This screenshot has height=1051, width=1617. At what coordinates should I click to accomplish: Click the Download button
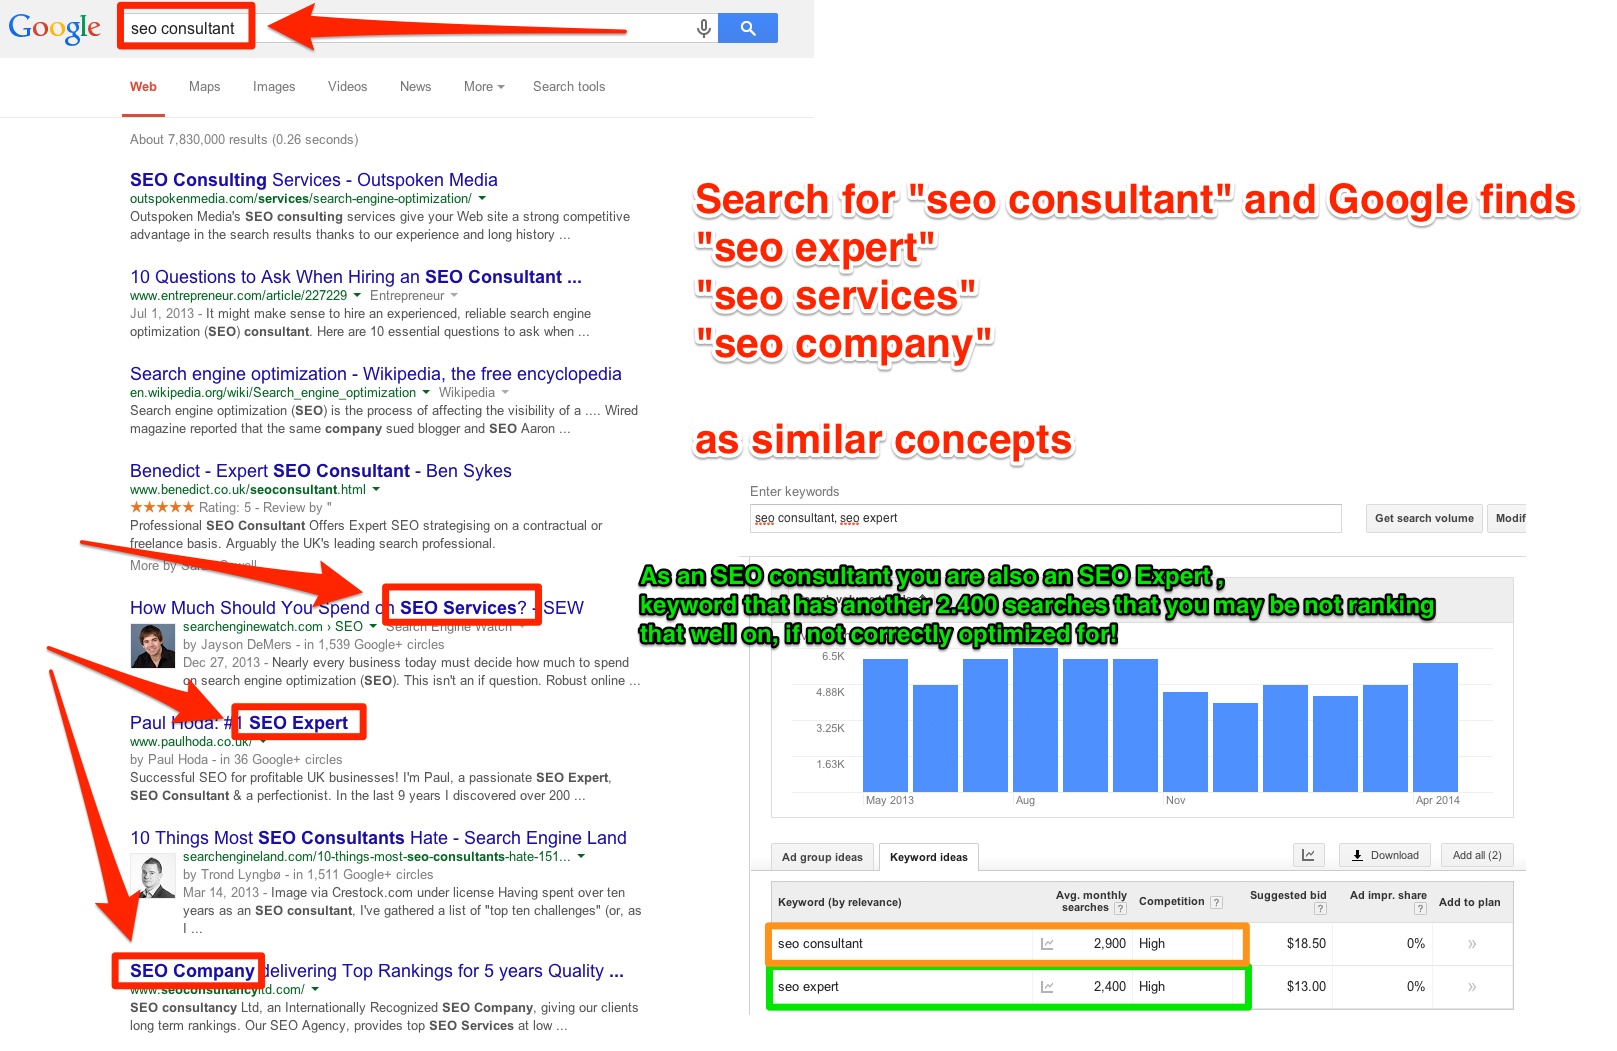(1385, 855)
